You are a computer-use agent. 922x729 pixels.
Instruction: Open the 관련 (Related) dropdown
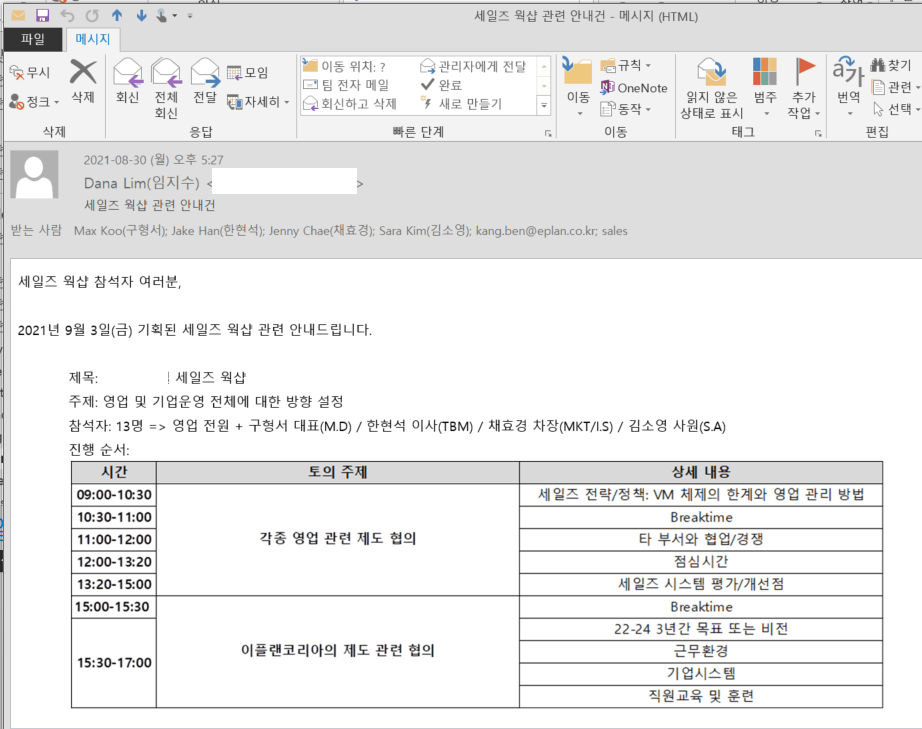click(x=894, y=87)
